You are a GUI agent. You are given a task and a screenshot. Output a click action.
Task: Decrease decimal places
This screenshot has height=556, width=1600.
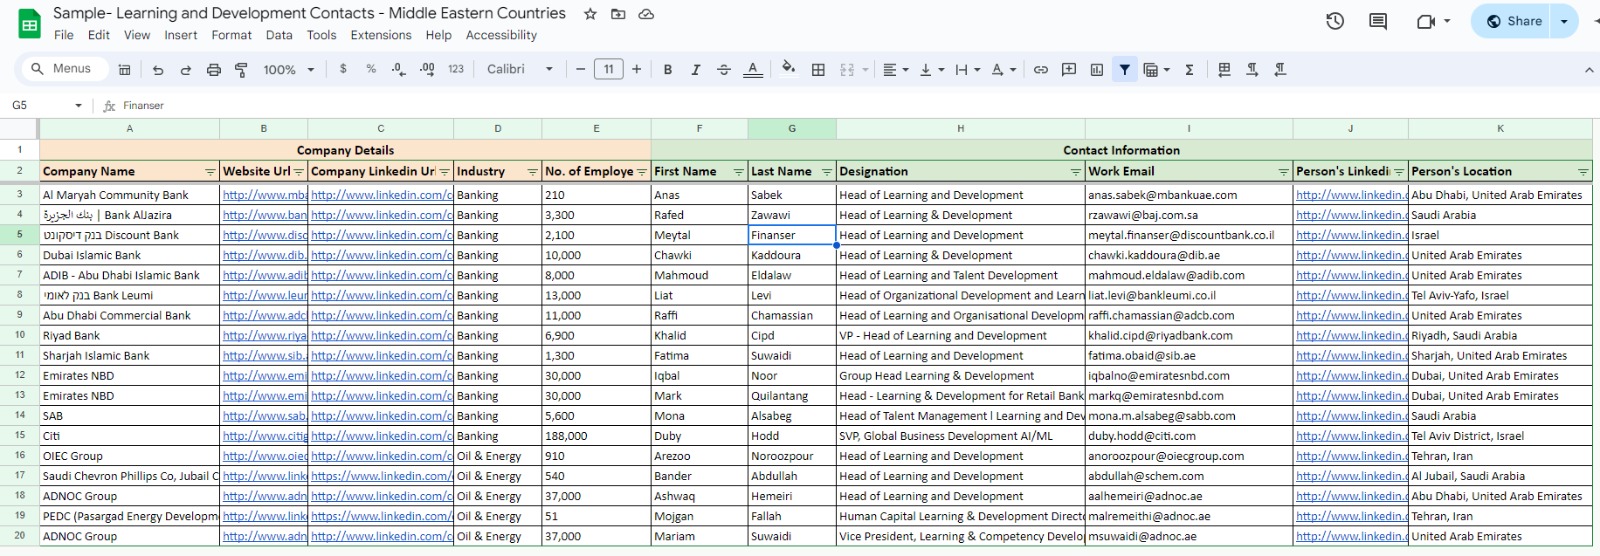pos(399,69)
